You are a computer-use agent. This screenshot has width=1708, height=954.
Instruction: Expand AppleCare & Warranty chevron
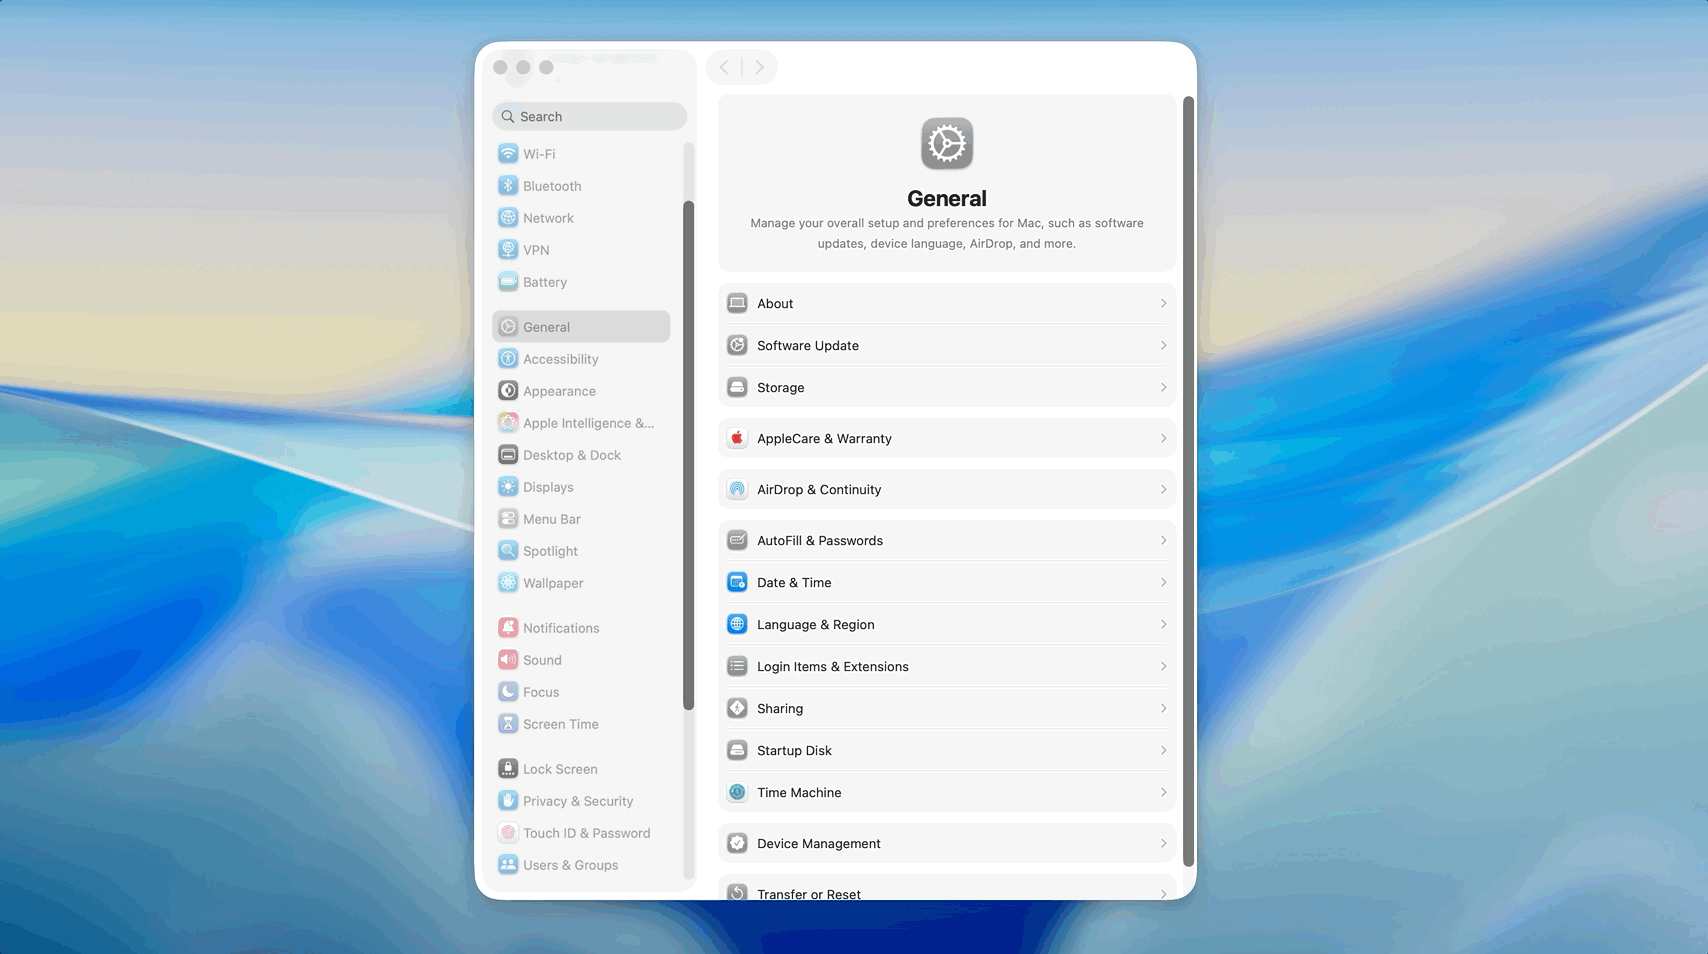[x=1163, y=438]
